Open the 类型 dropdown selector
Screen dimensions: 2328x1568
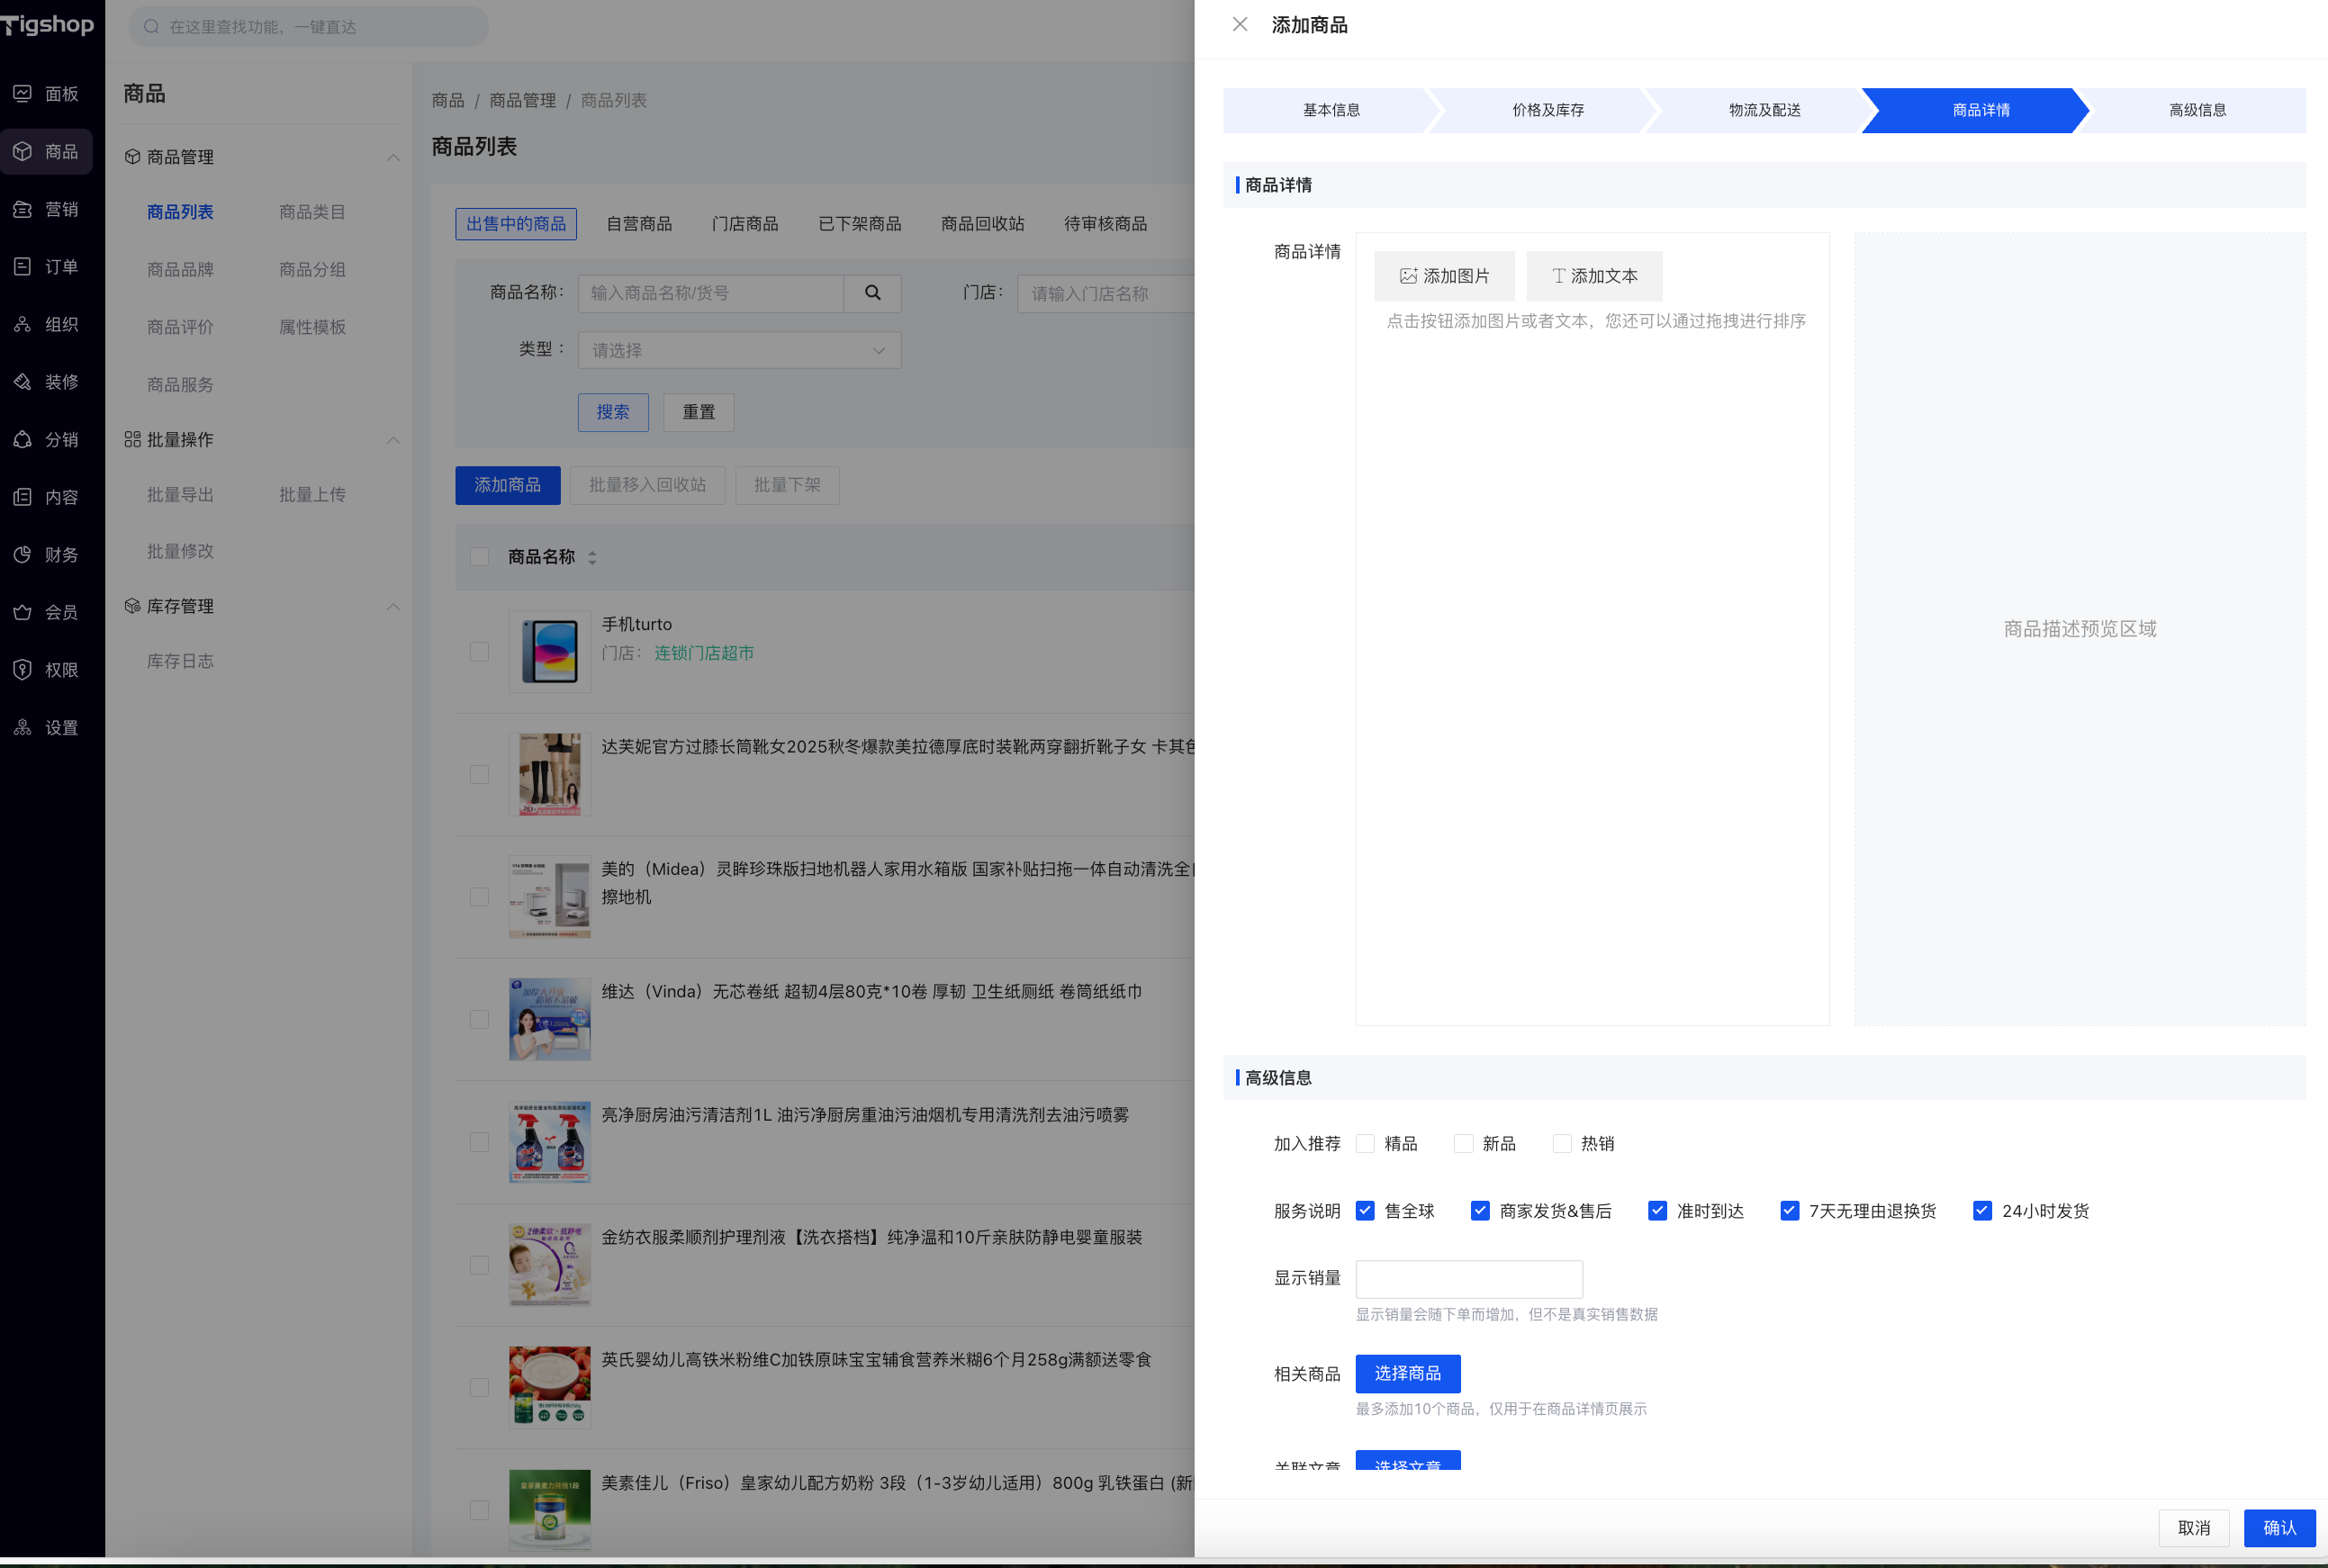[739, 350]
